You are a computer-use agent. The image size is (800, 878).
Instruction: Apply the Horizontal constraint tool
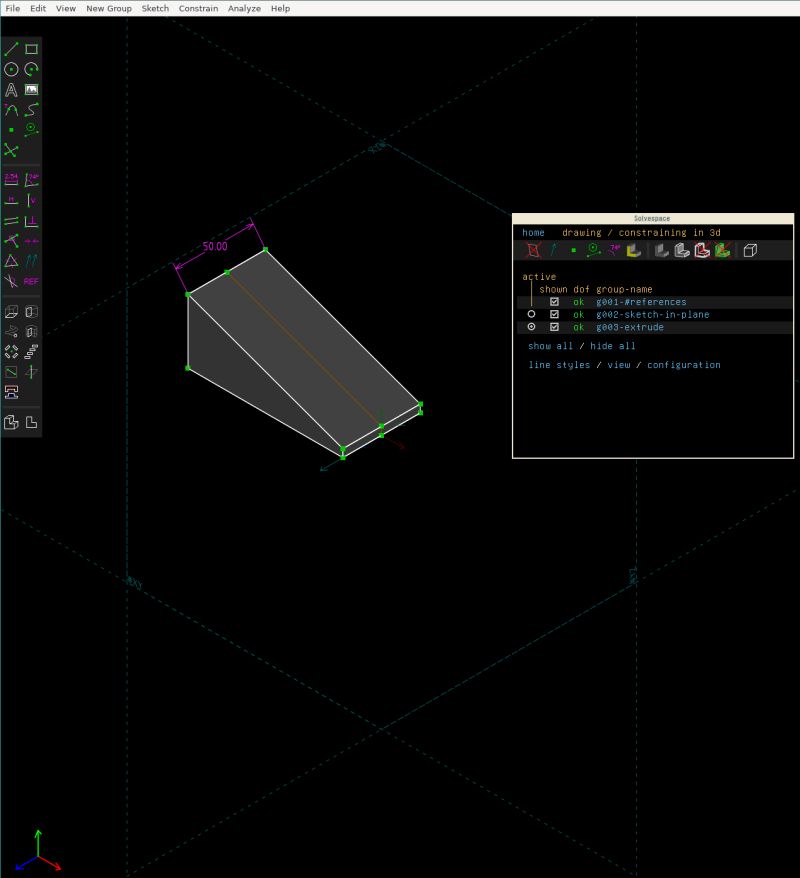click(11, 200)
